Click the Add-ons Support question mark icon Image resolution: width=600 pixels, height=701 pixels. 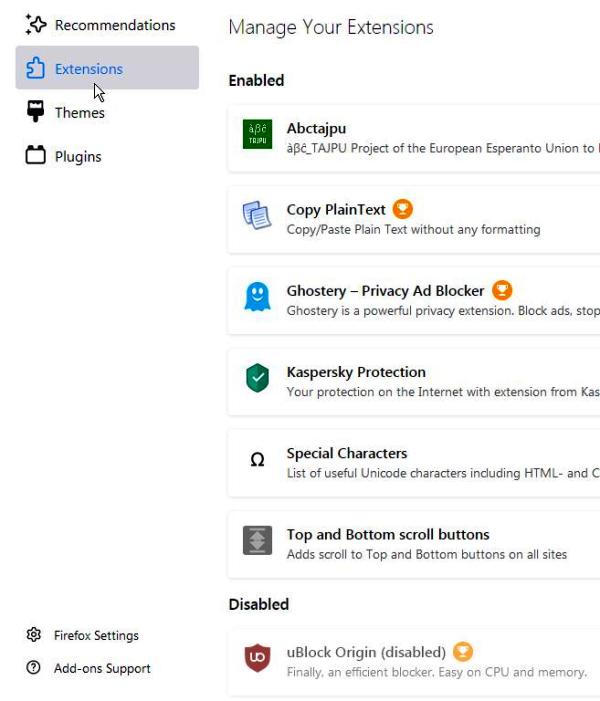34,667
